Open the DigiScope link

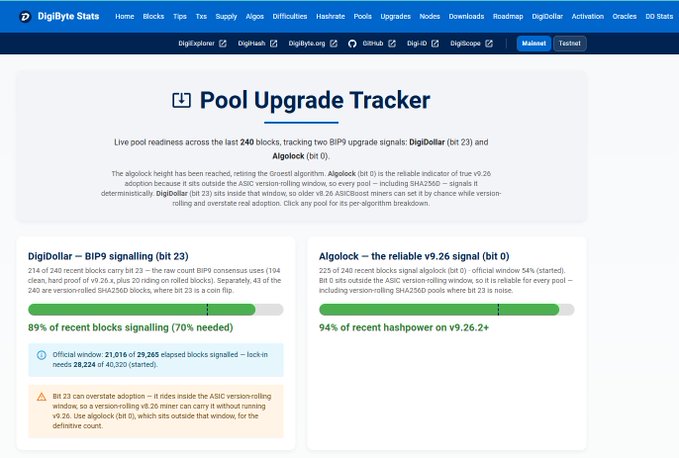click(465, 43)
